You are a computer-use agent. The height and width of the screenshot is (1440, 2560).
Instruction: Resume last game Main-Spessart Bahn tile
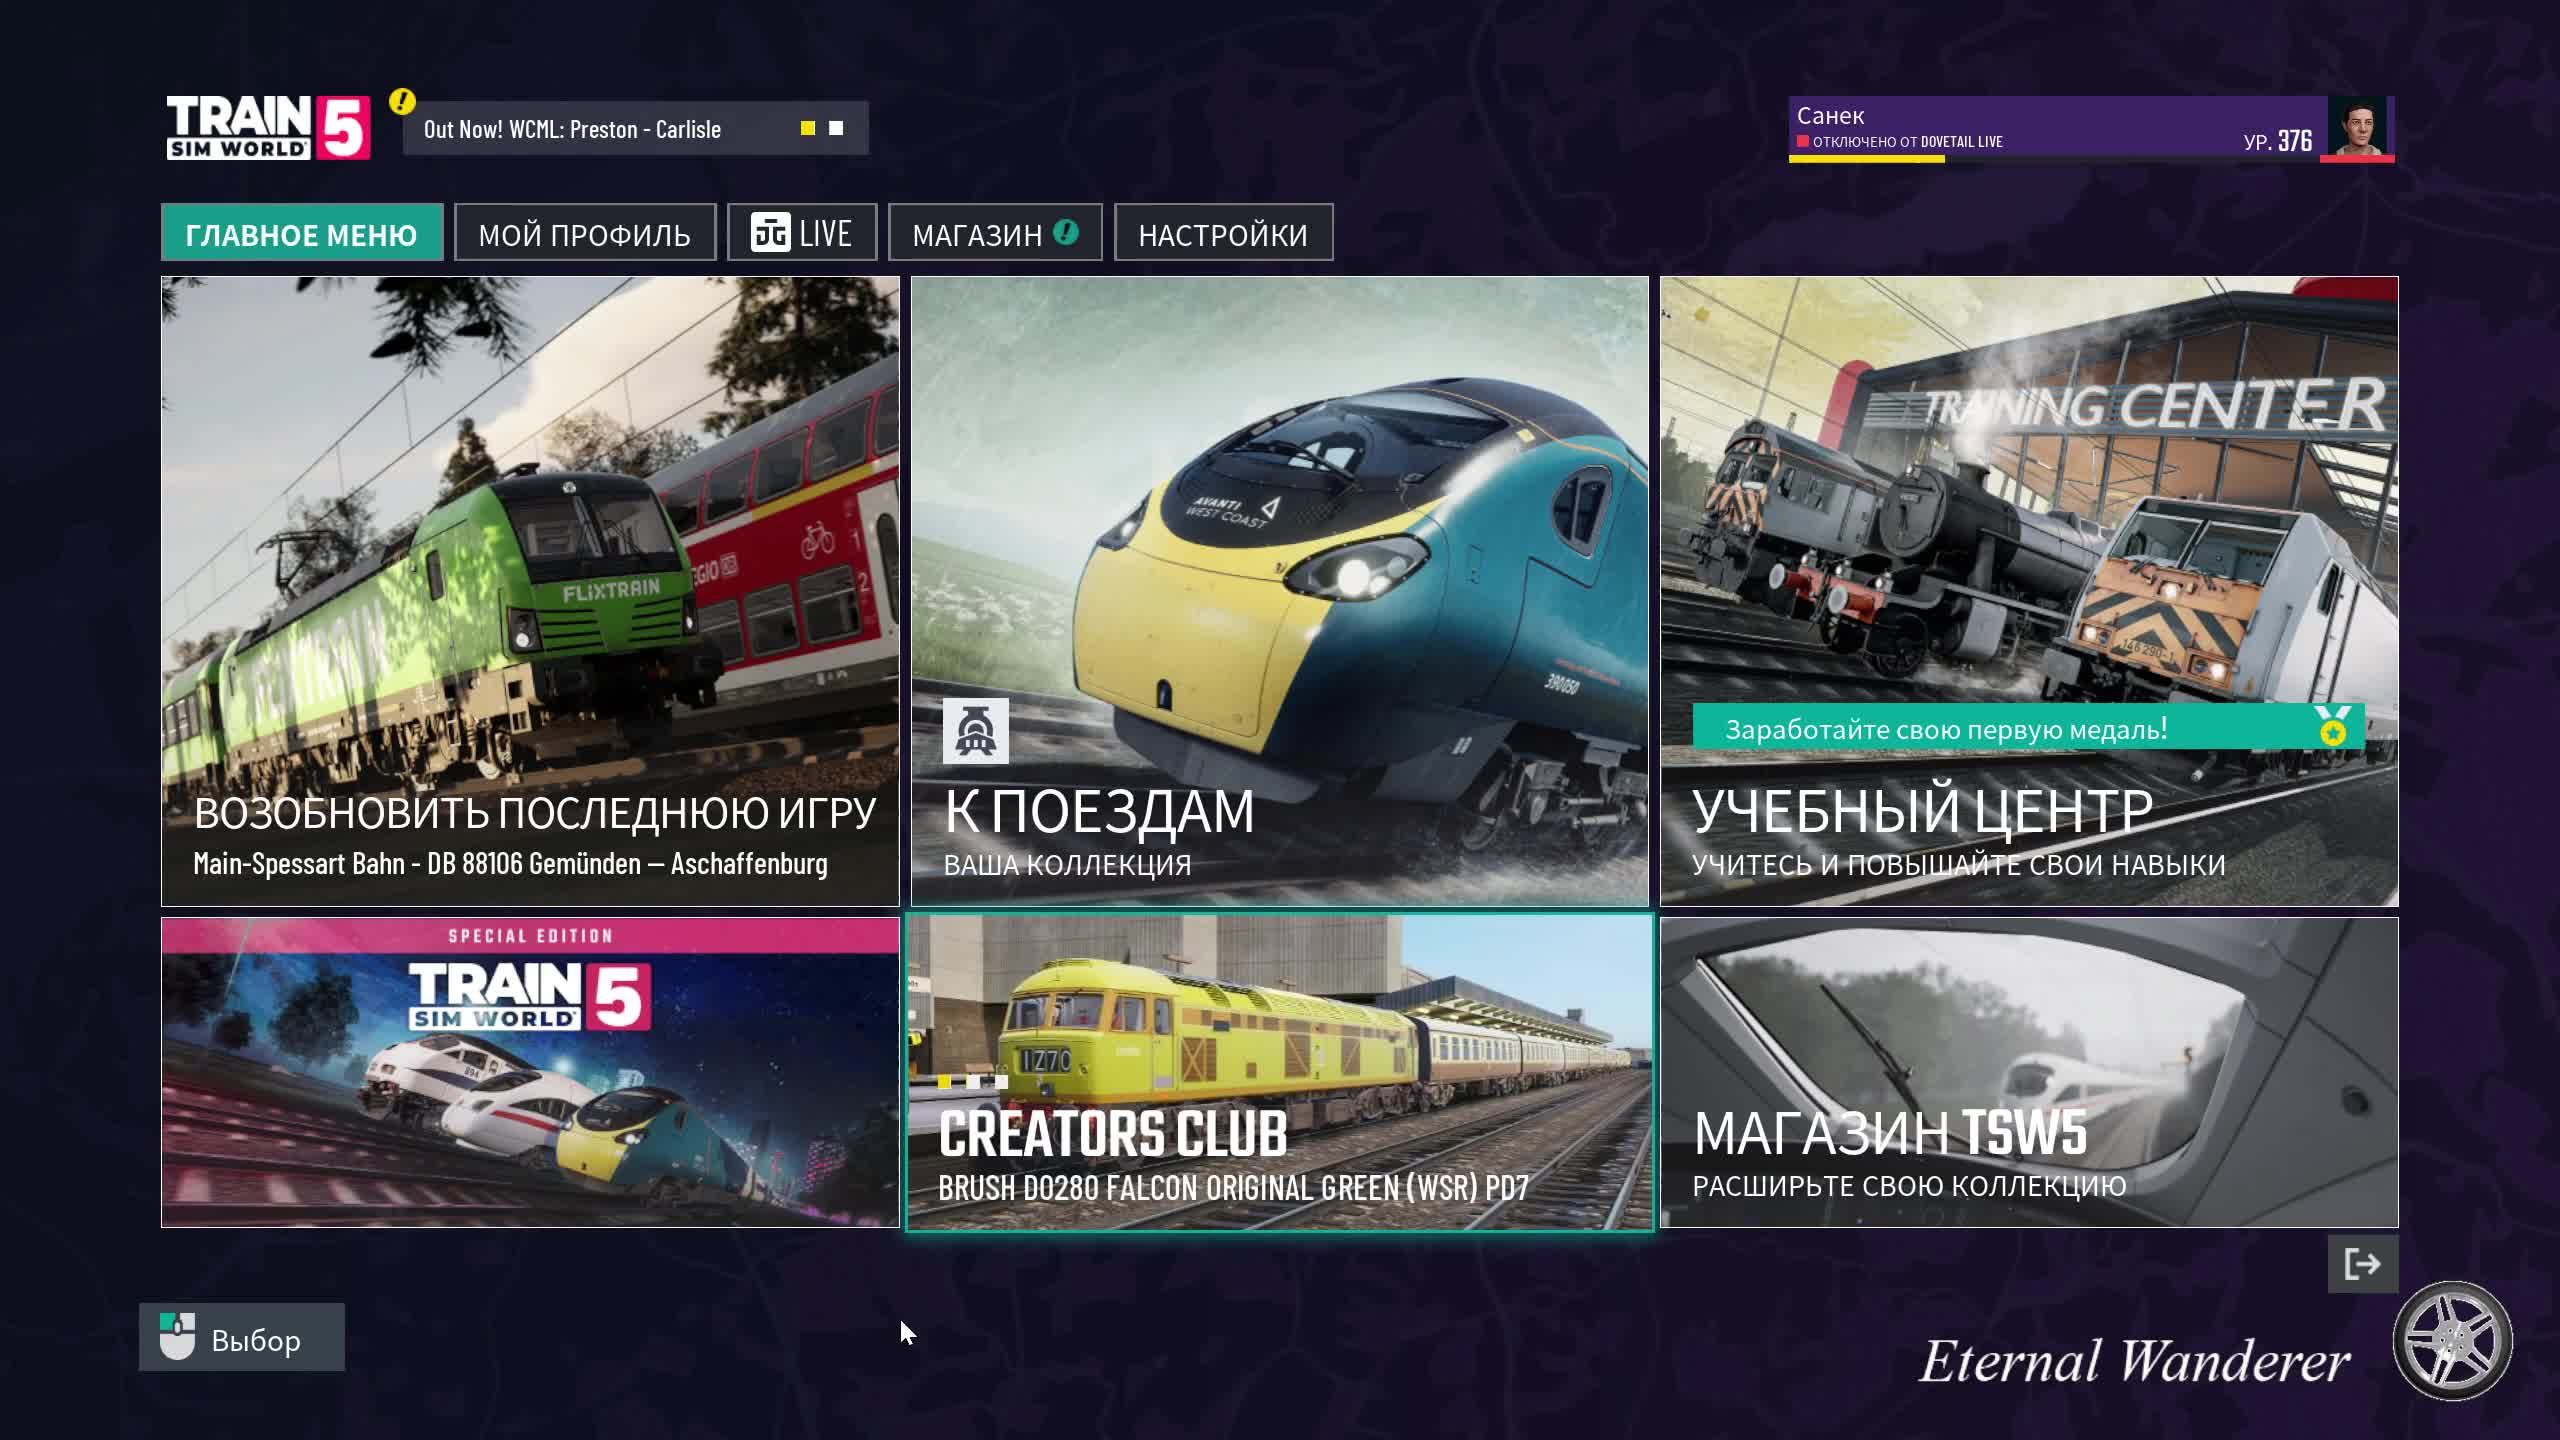tap(530, 591)
